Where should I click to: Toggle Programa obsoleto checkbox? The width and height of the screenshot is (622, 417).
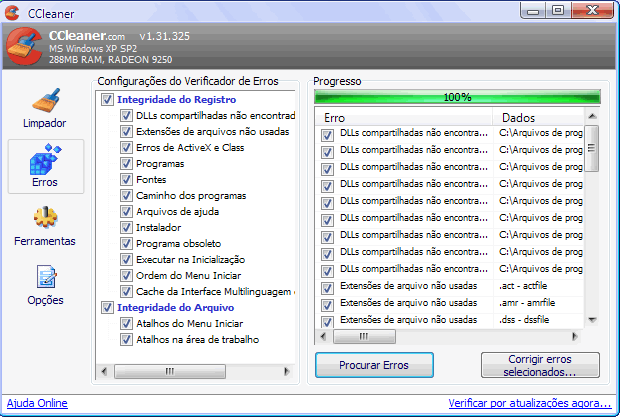(126, 244)
